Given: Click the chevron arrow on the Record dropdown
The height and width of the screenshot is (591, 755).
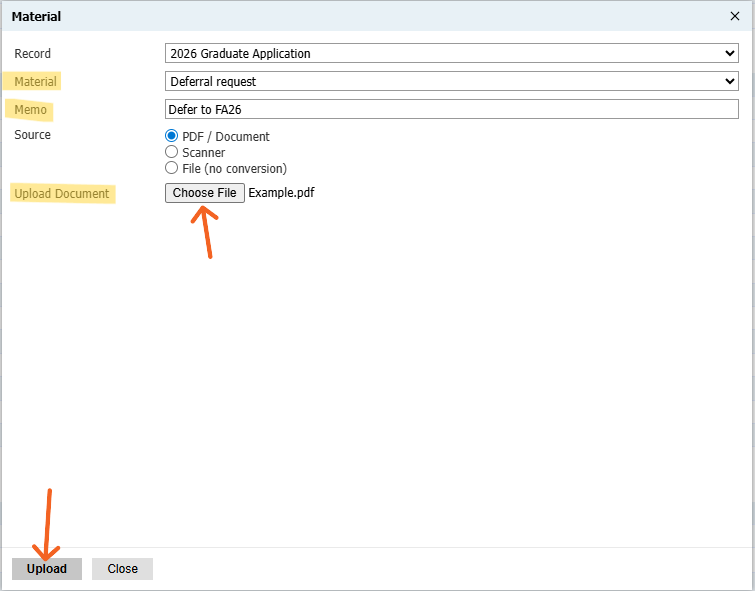Looking at the screenshot, I should 729,53.
